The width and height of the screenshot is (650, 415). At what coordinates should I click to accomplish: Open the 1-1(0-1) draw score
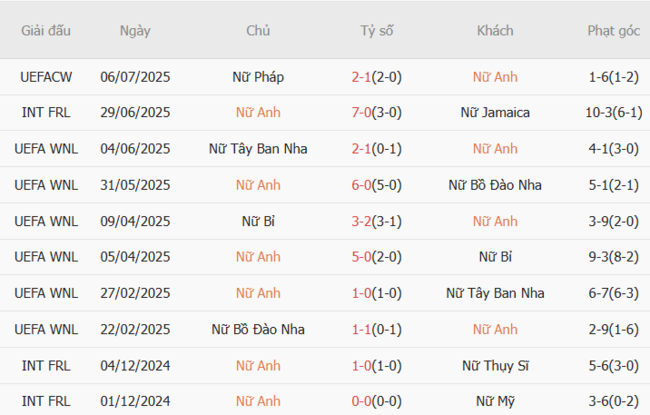[x=377, y=329]
